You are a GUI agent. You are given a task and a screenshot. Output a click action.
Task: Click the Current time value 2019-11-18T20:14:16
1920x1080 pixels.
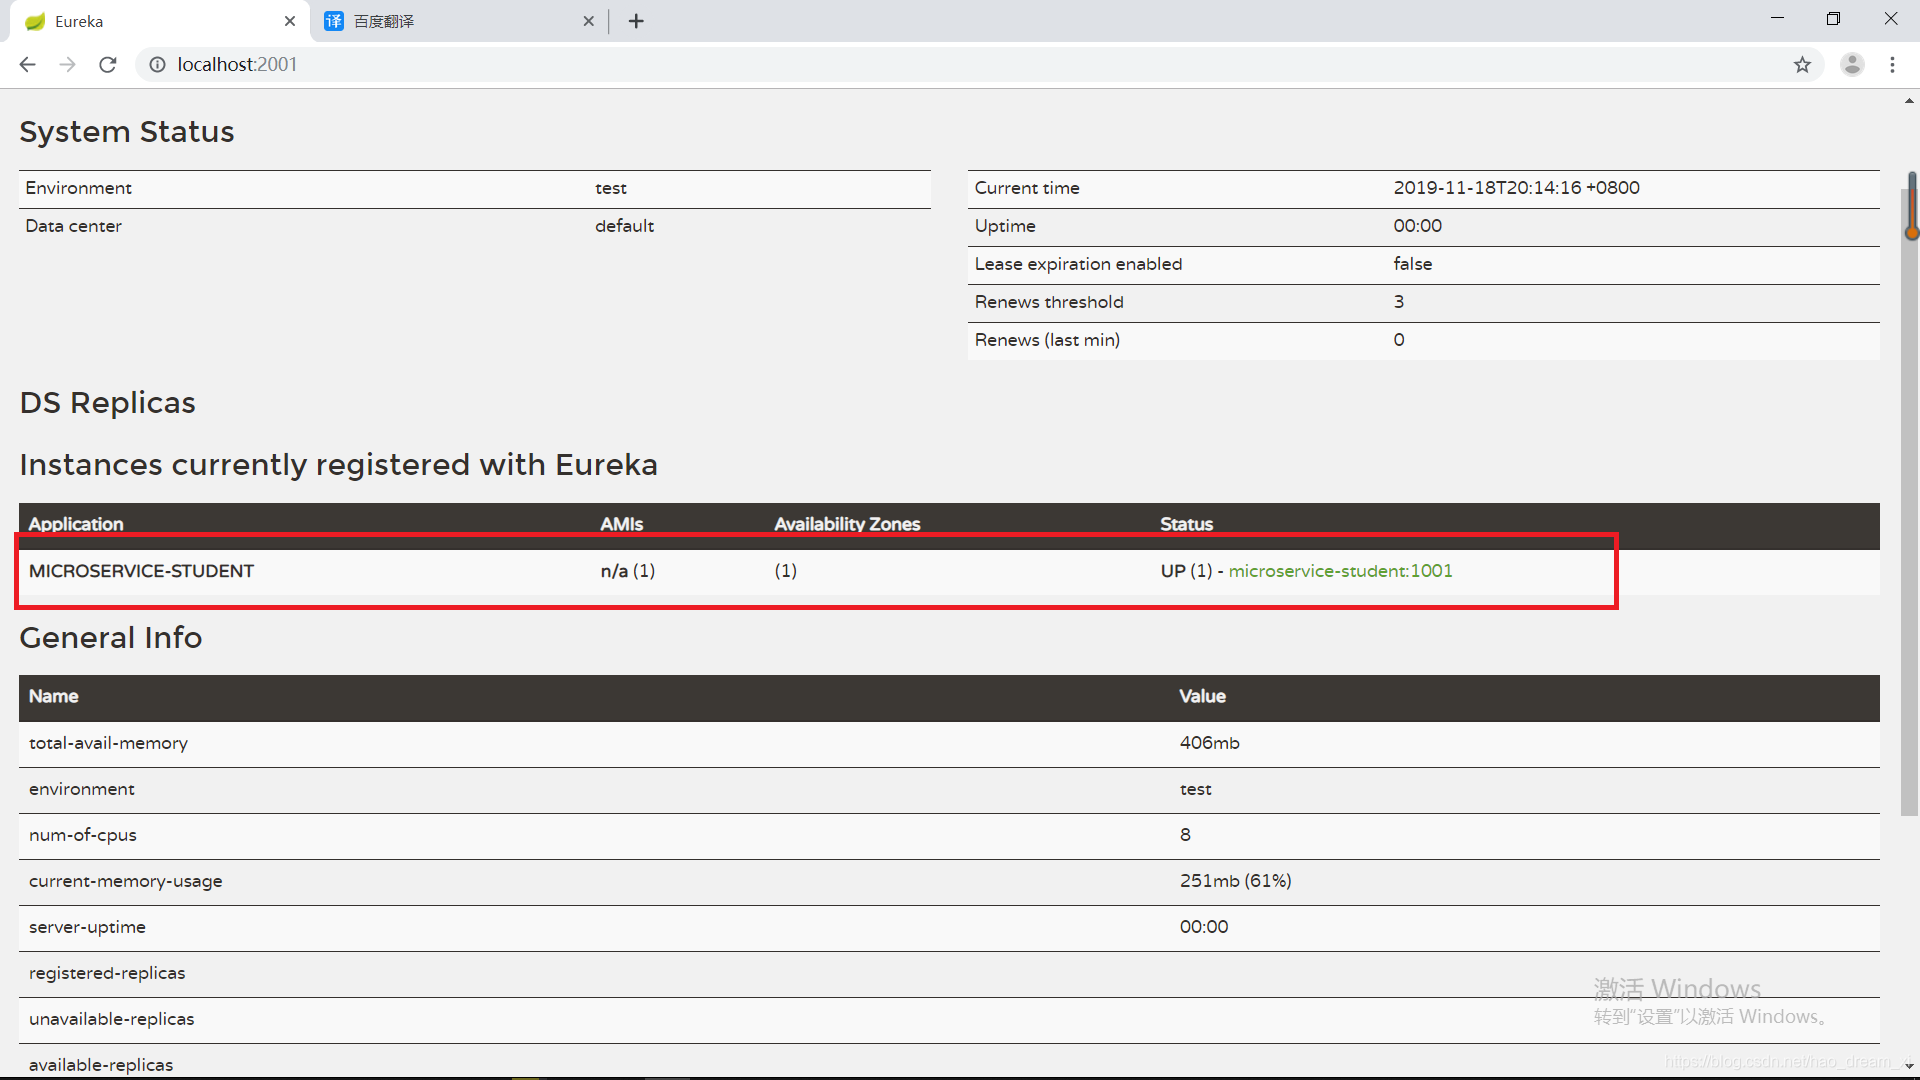[1516, 188]
